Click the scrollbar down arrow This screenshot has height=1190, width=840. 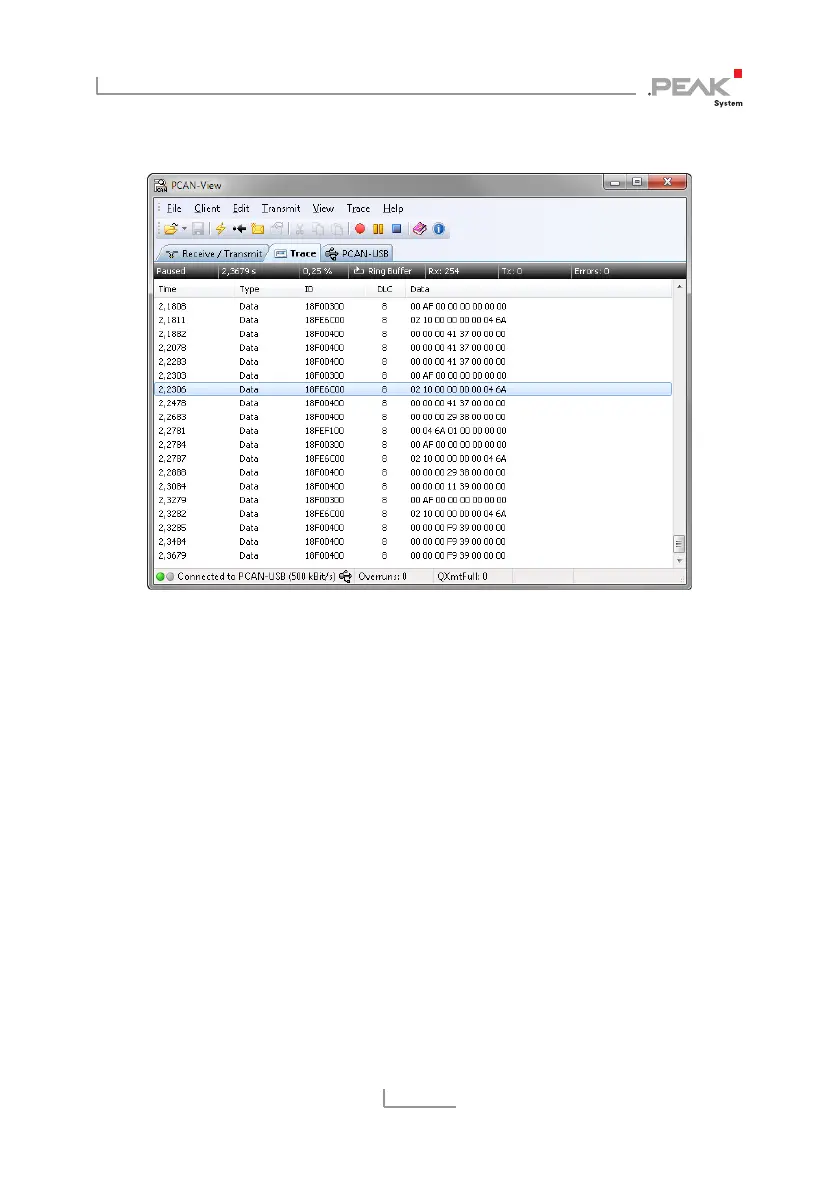679,561
